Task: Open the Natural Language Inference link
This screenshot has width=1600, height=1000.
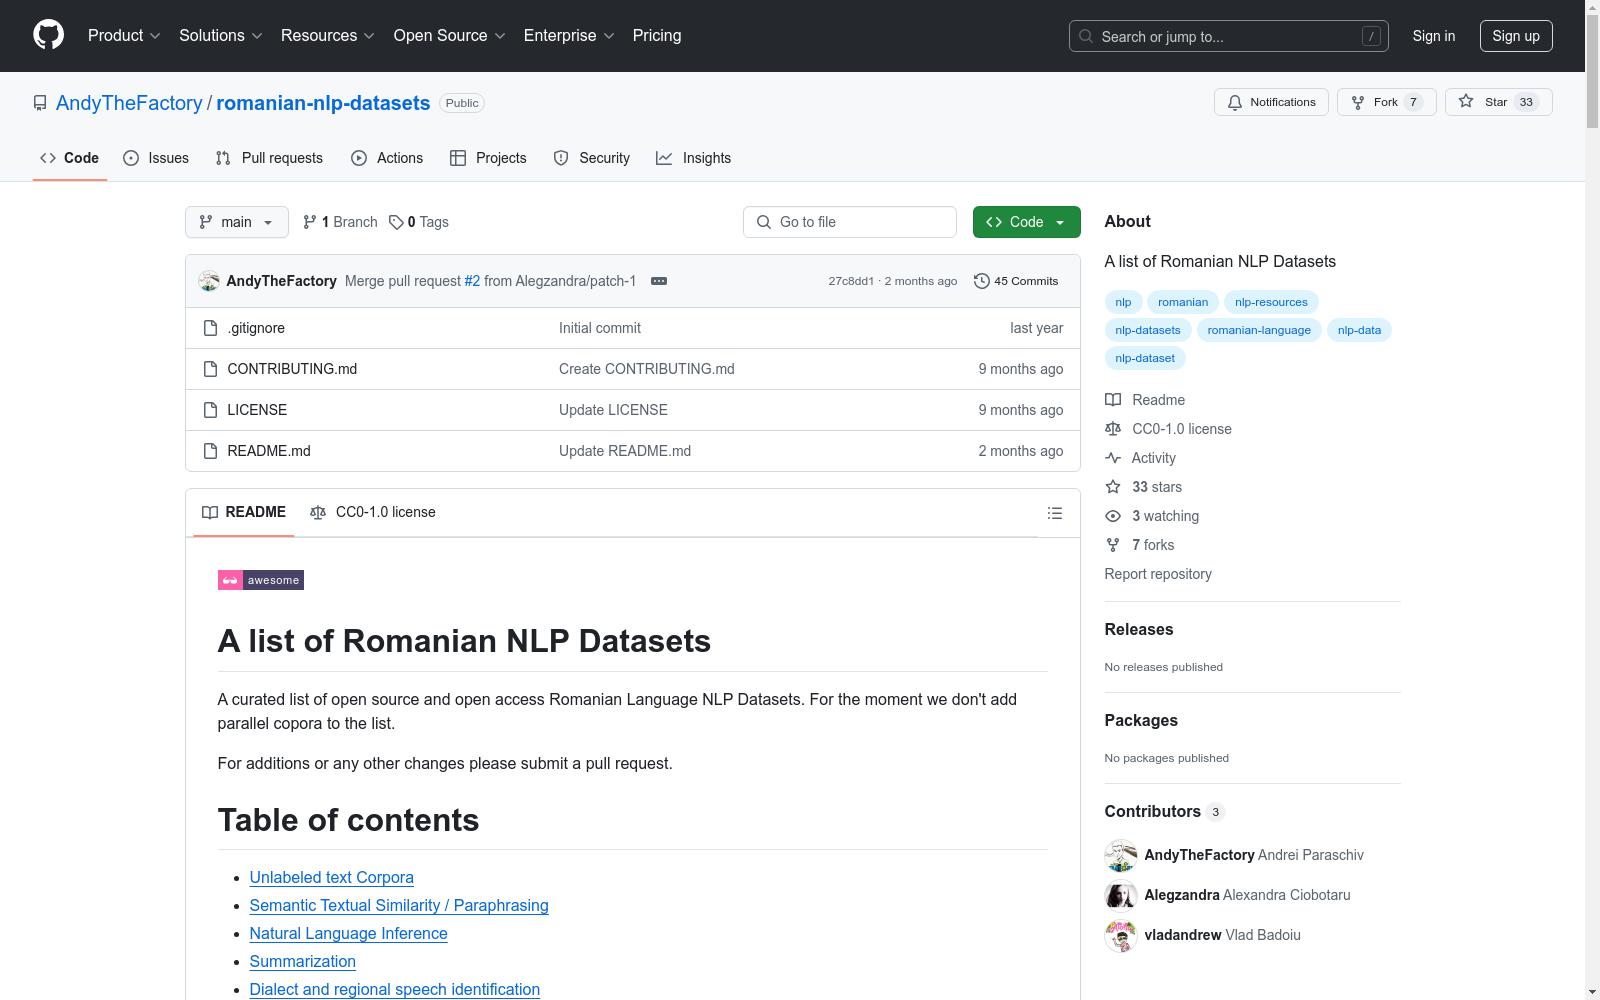Action: coord(349,933)
